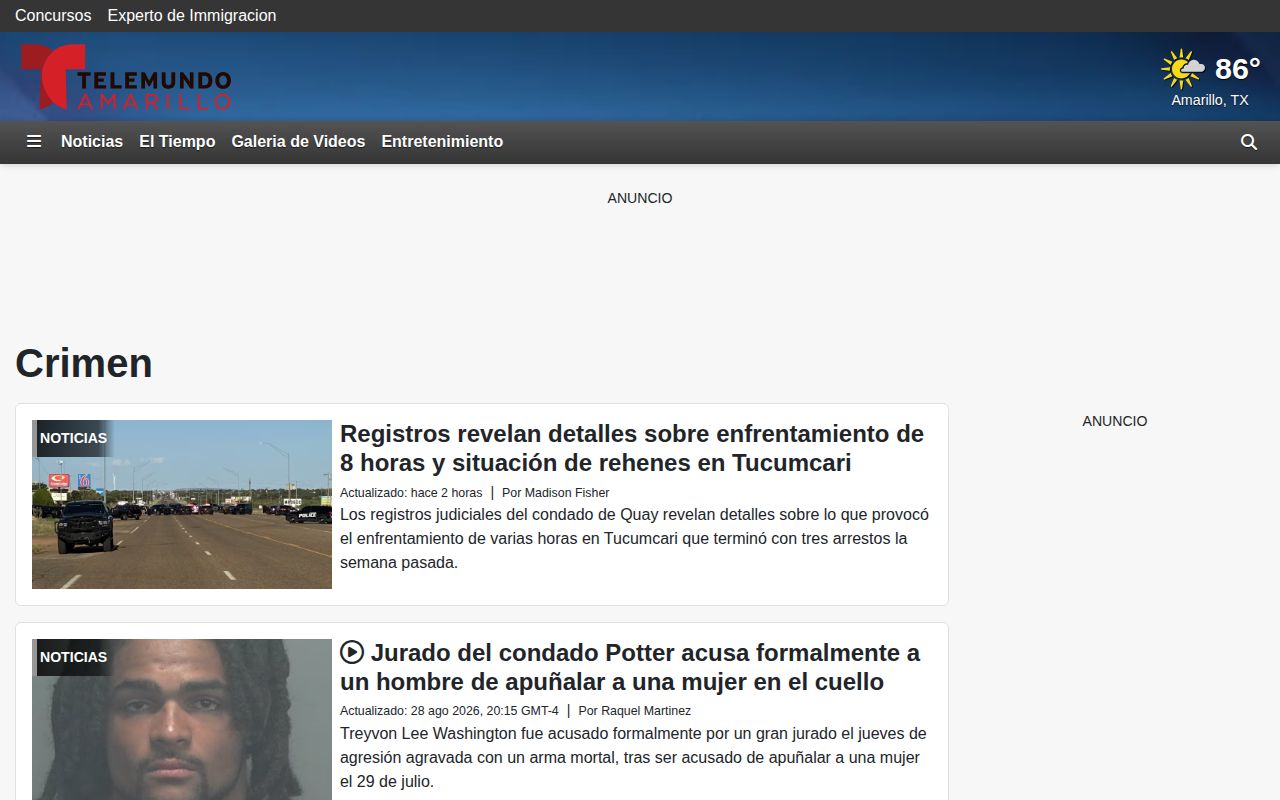The height and width of the screenshot is (800, 1280).
Task: Click 'Actualizado: hace 2 horas' timestamp
Action: [x=411, y=493]
